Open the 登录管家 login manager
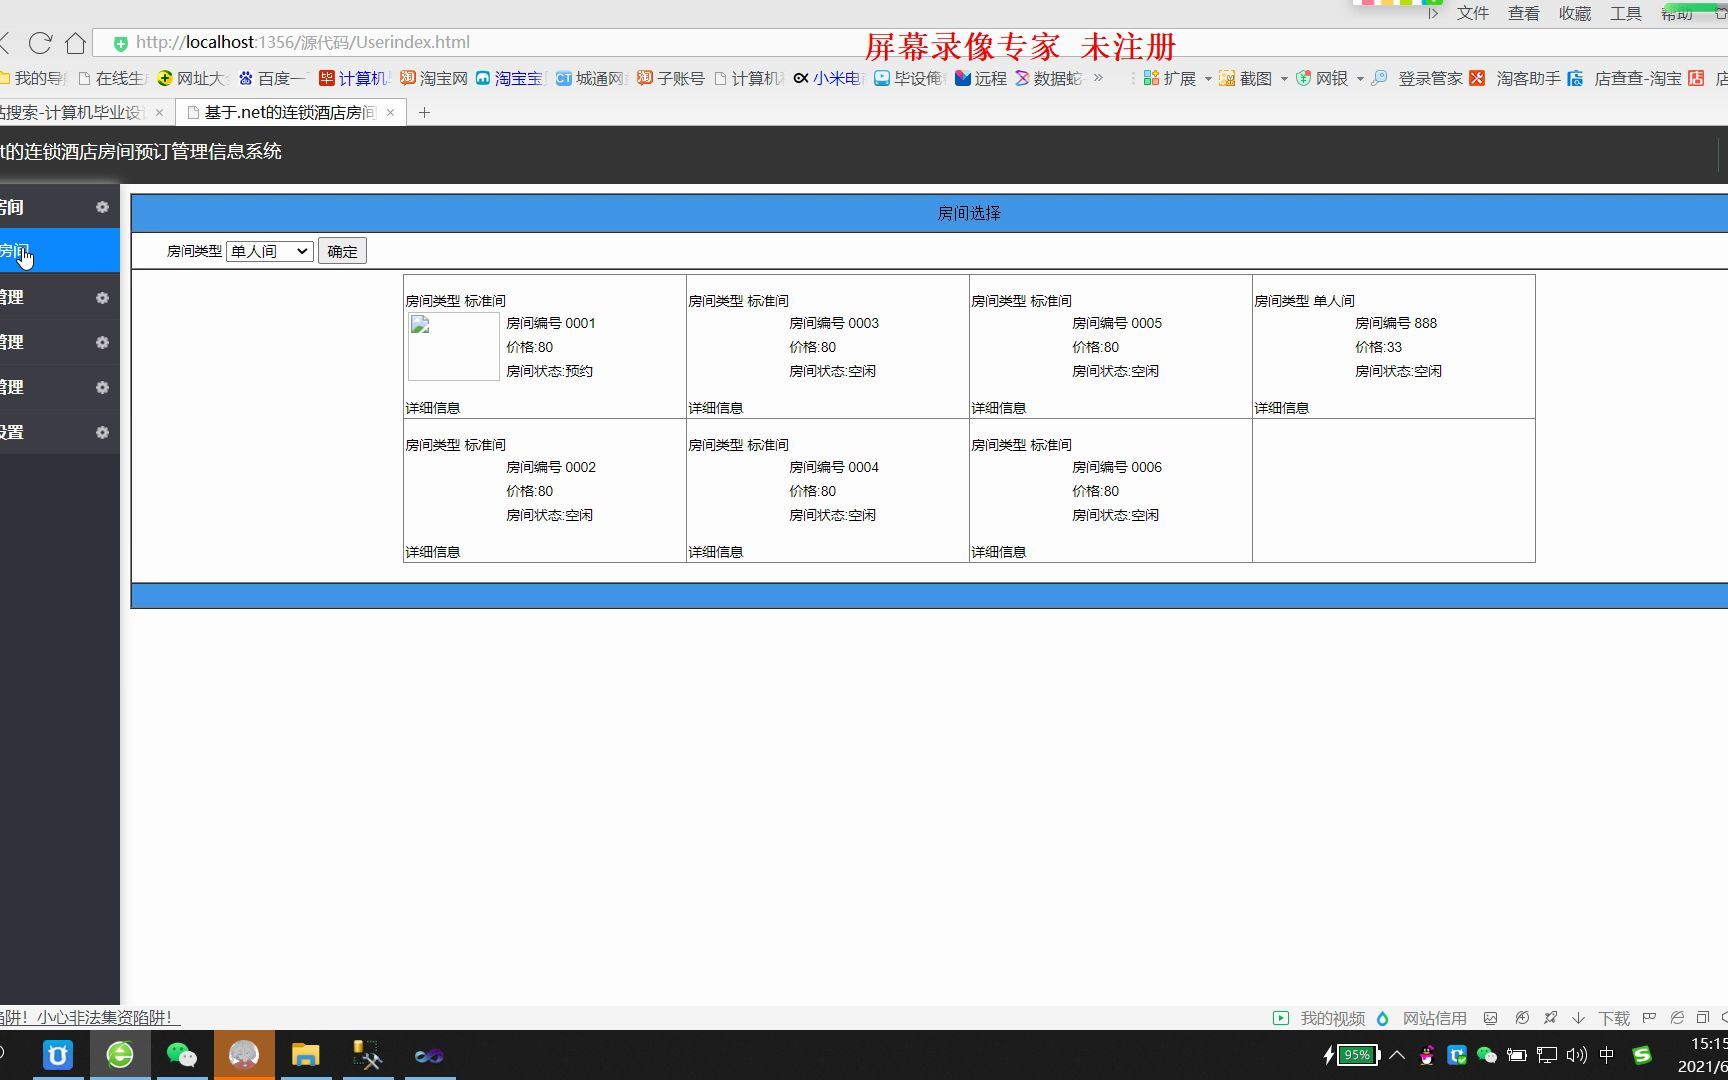1728x1080 pixels. coord(1430,77)
